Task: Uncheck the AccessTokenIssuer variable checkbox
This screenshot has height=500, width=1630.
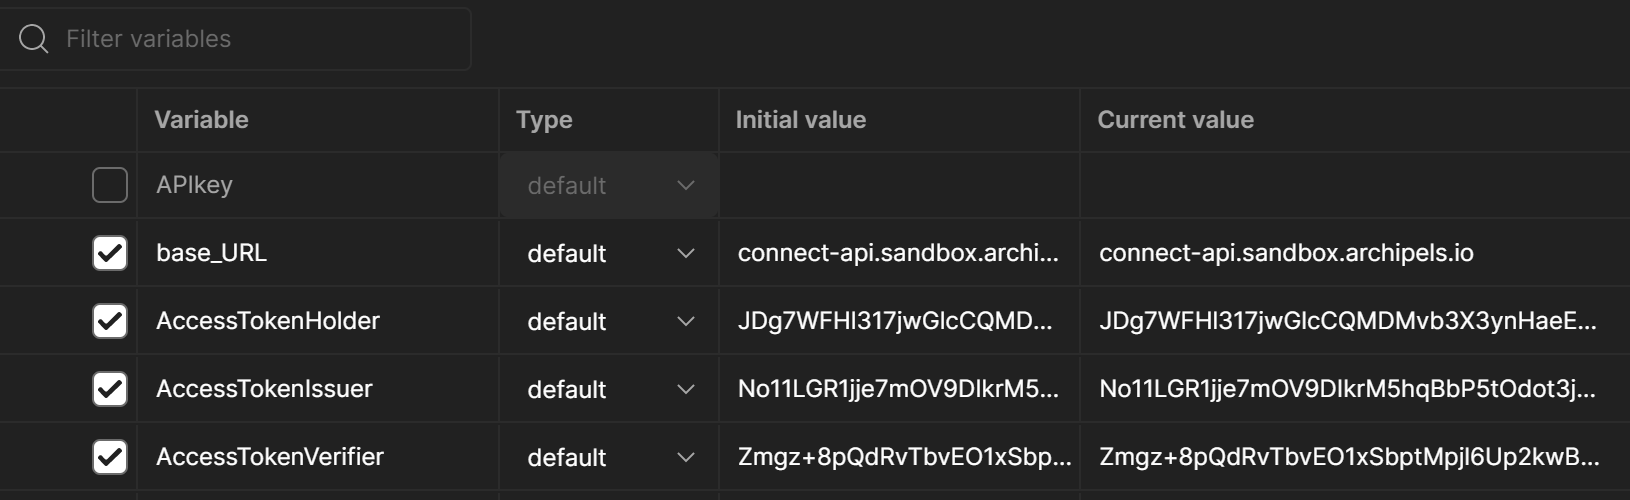Action: pos(110,389)
